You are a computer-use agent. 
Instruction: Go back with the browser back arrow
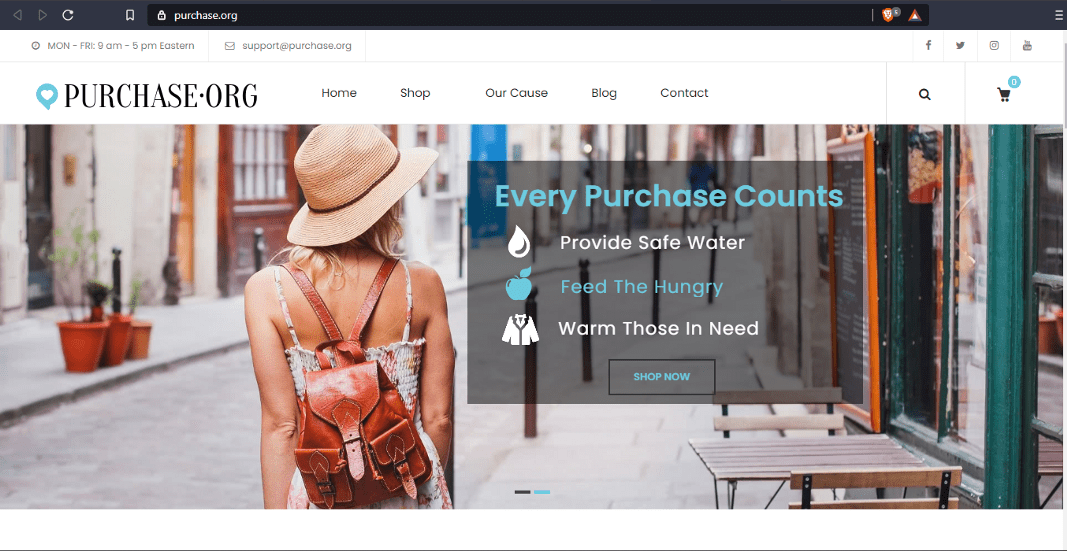click(18, 15)
